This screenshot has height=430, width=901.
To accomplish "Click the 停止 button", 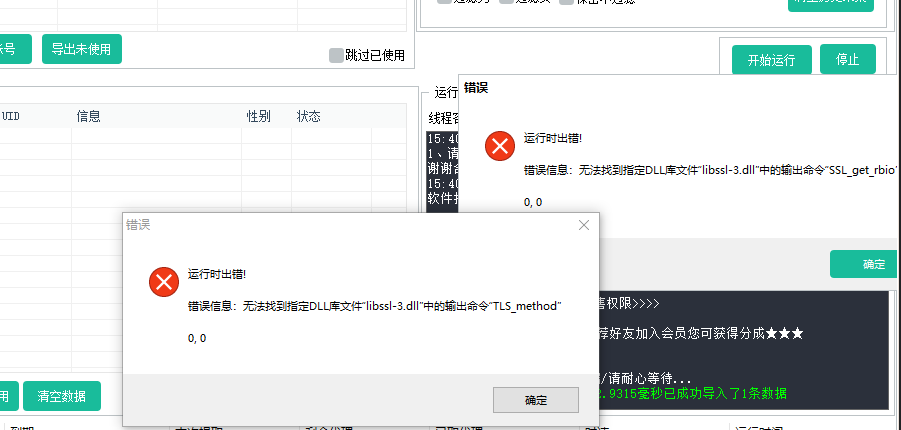I will point(848,59).
